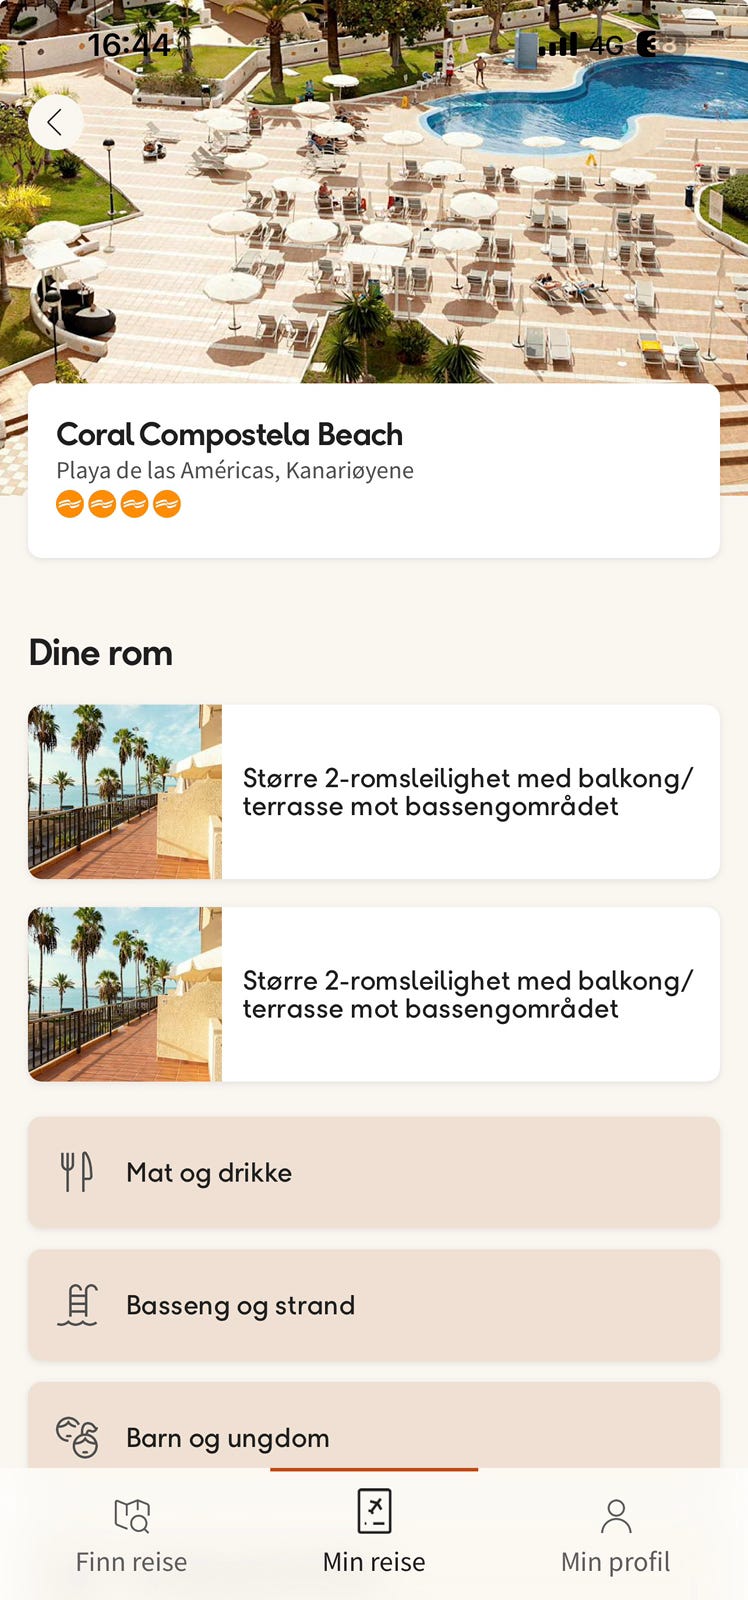Screen dimensions: 748x1600
Task: Tap the Min reise ticket icon
Action: click(374, 1511)
